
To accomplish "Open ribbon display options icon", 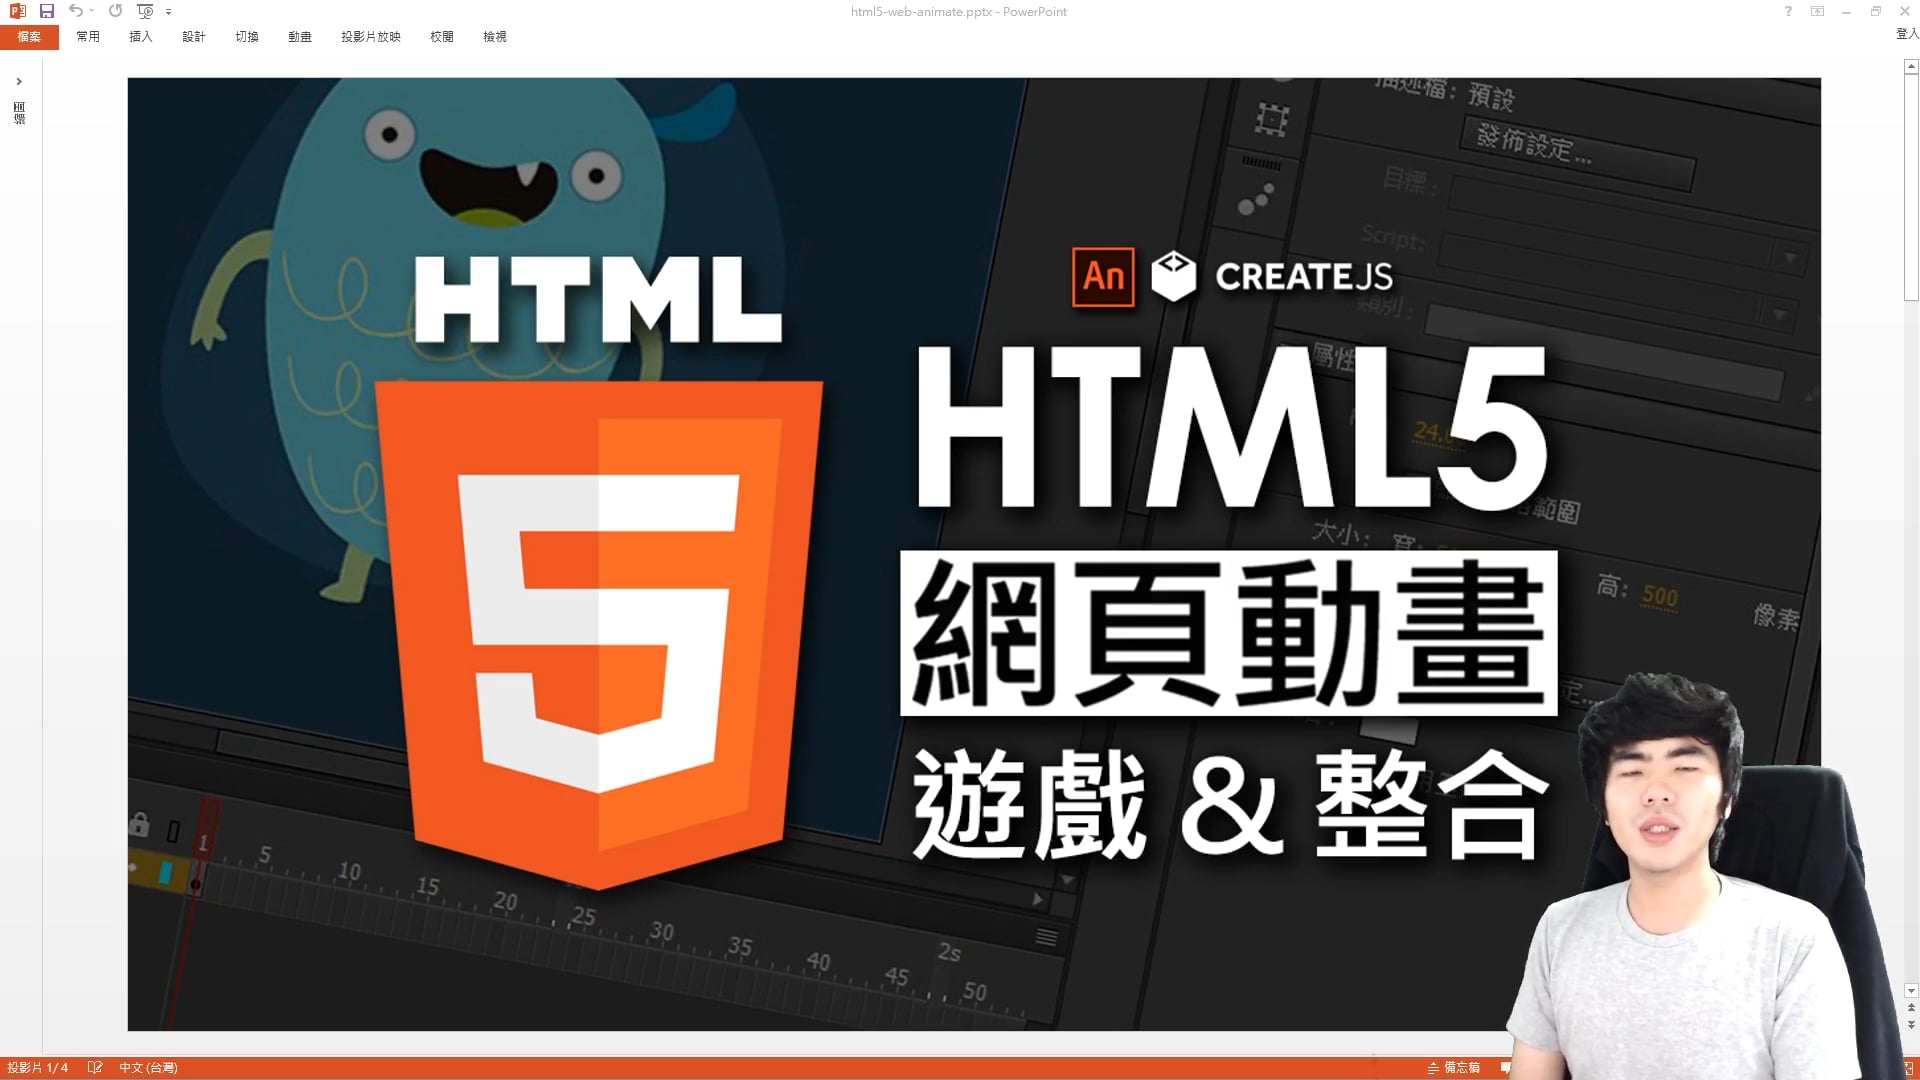I will (1817, 11).
